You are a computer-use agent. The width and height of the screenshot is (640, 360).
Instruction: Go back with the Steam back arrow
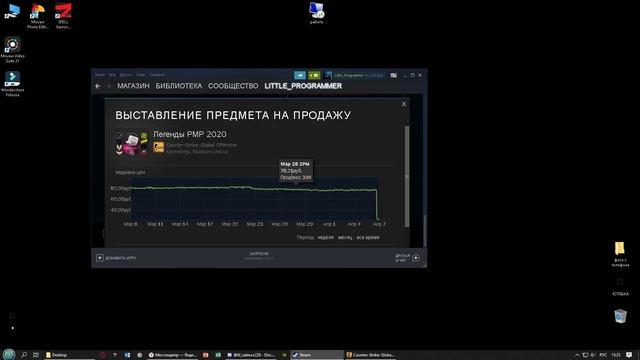click(x=98, y=86)
